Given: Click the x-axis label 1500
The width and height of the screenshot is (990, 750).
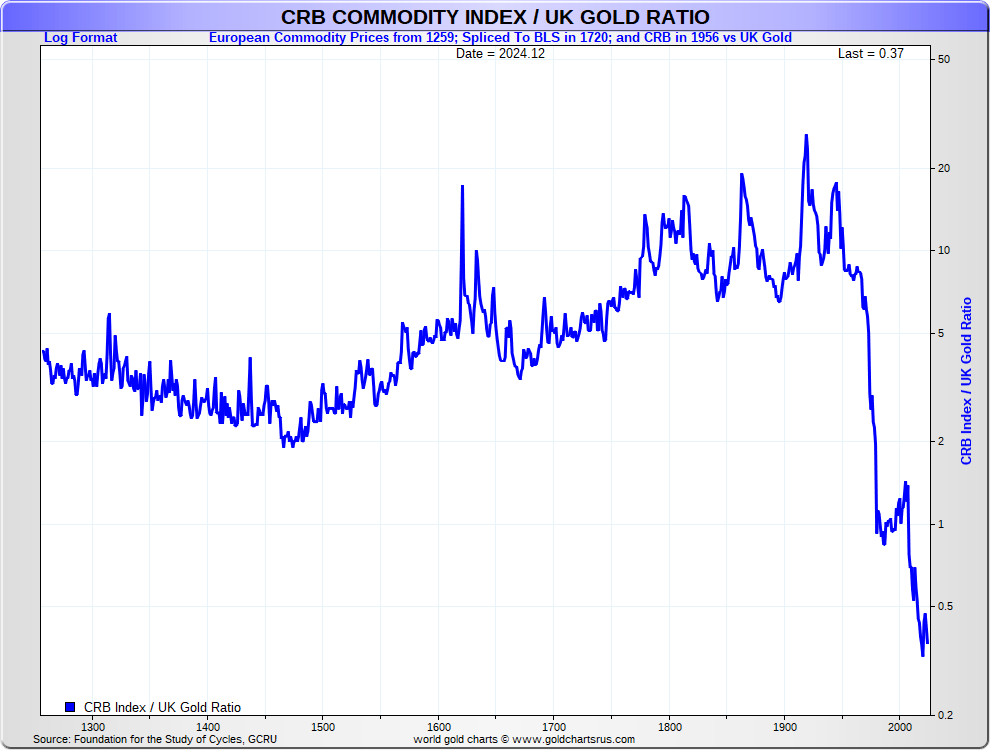Looking at the screenshot, I should (323, 727).
